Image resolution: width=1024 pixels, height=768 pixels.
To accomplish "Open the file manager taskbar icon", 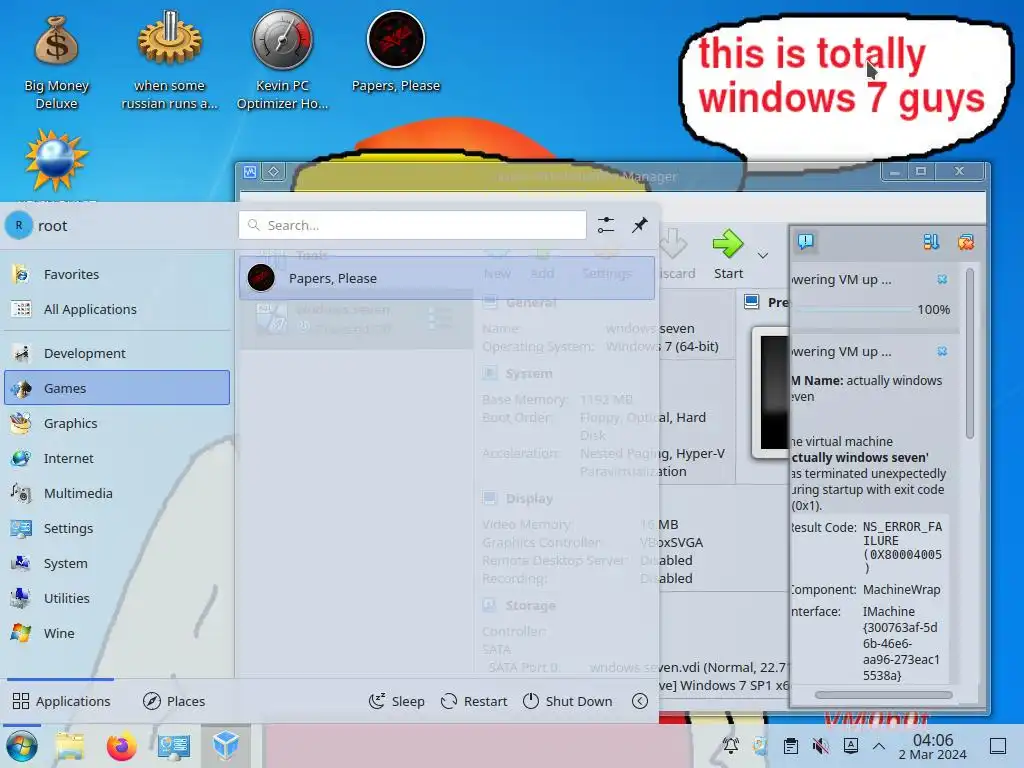I will click(70, 746).
